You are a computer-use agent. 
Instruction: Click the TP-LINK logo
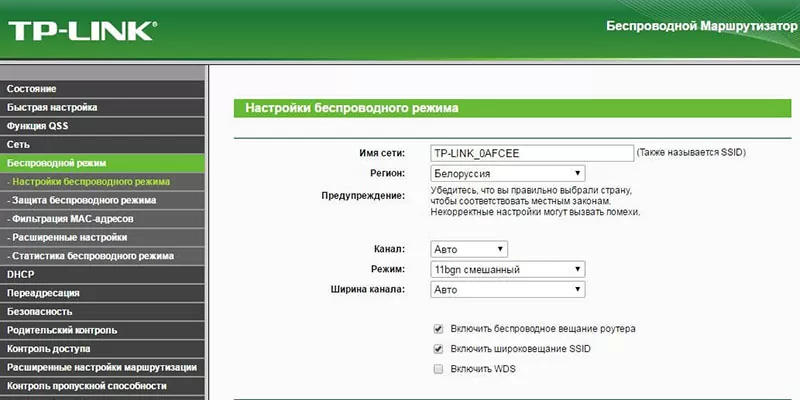[82, 31]
